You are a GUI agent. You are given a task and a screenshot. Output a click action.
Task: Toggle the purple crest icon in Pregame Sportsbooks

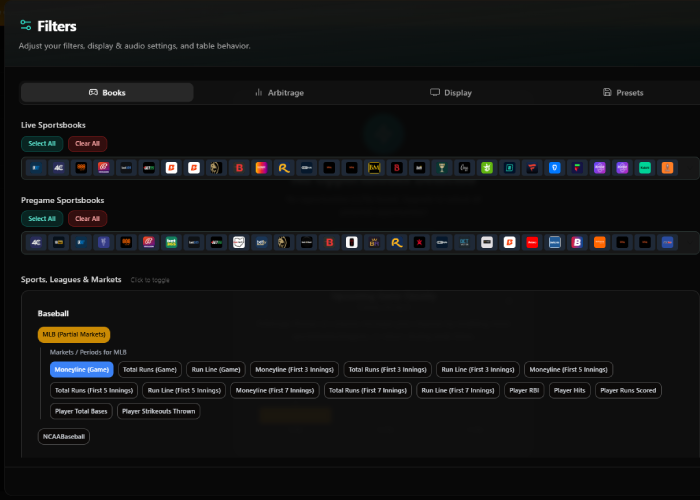pos(104,242)
